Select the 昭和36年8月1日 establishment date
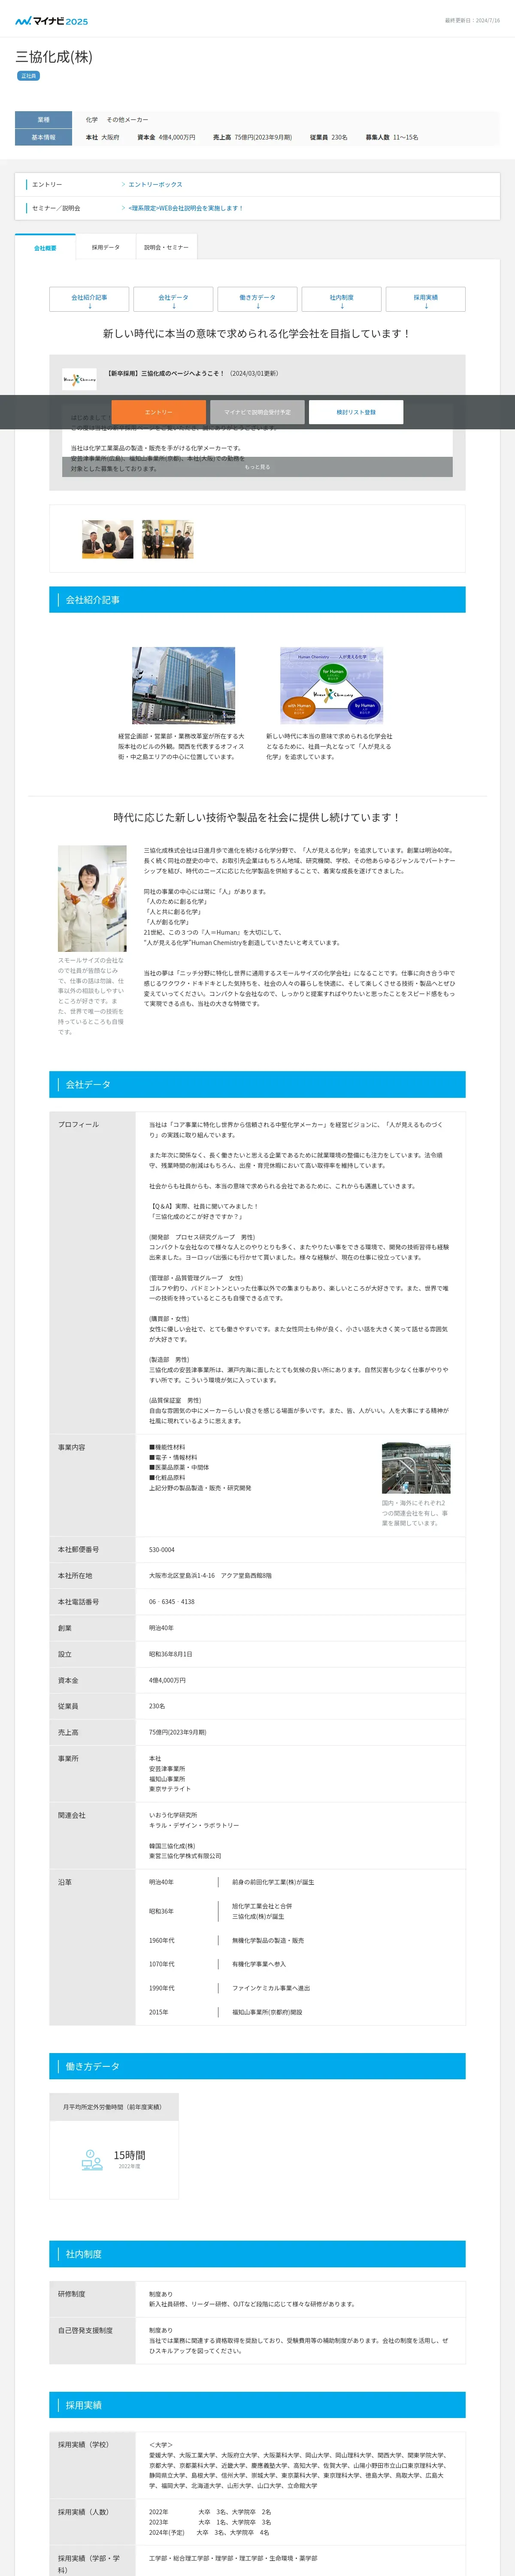 click(171, 1654)
